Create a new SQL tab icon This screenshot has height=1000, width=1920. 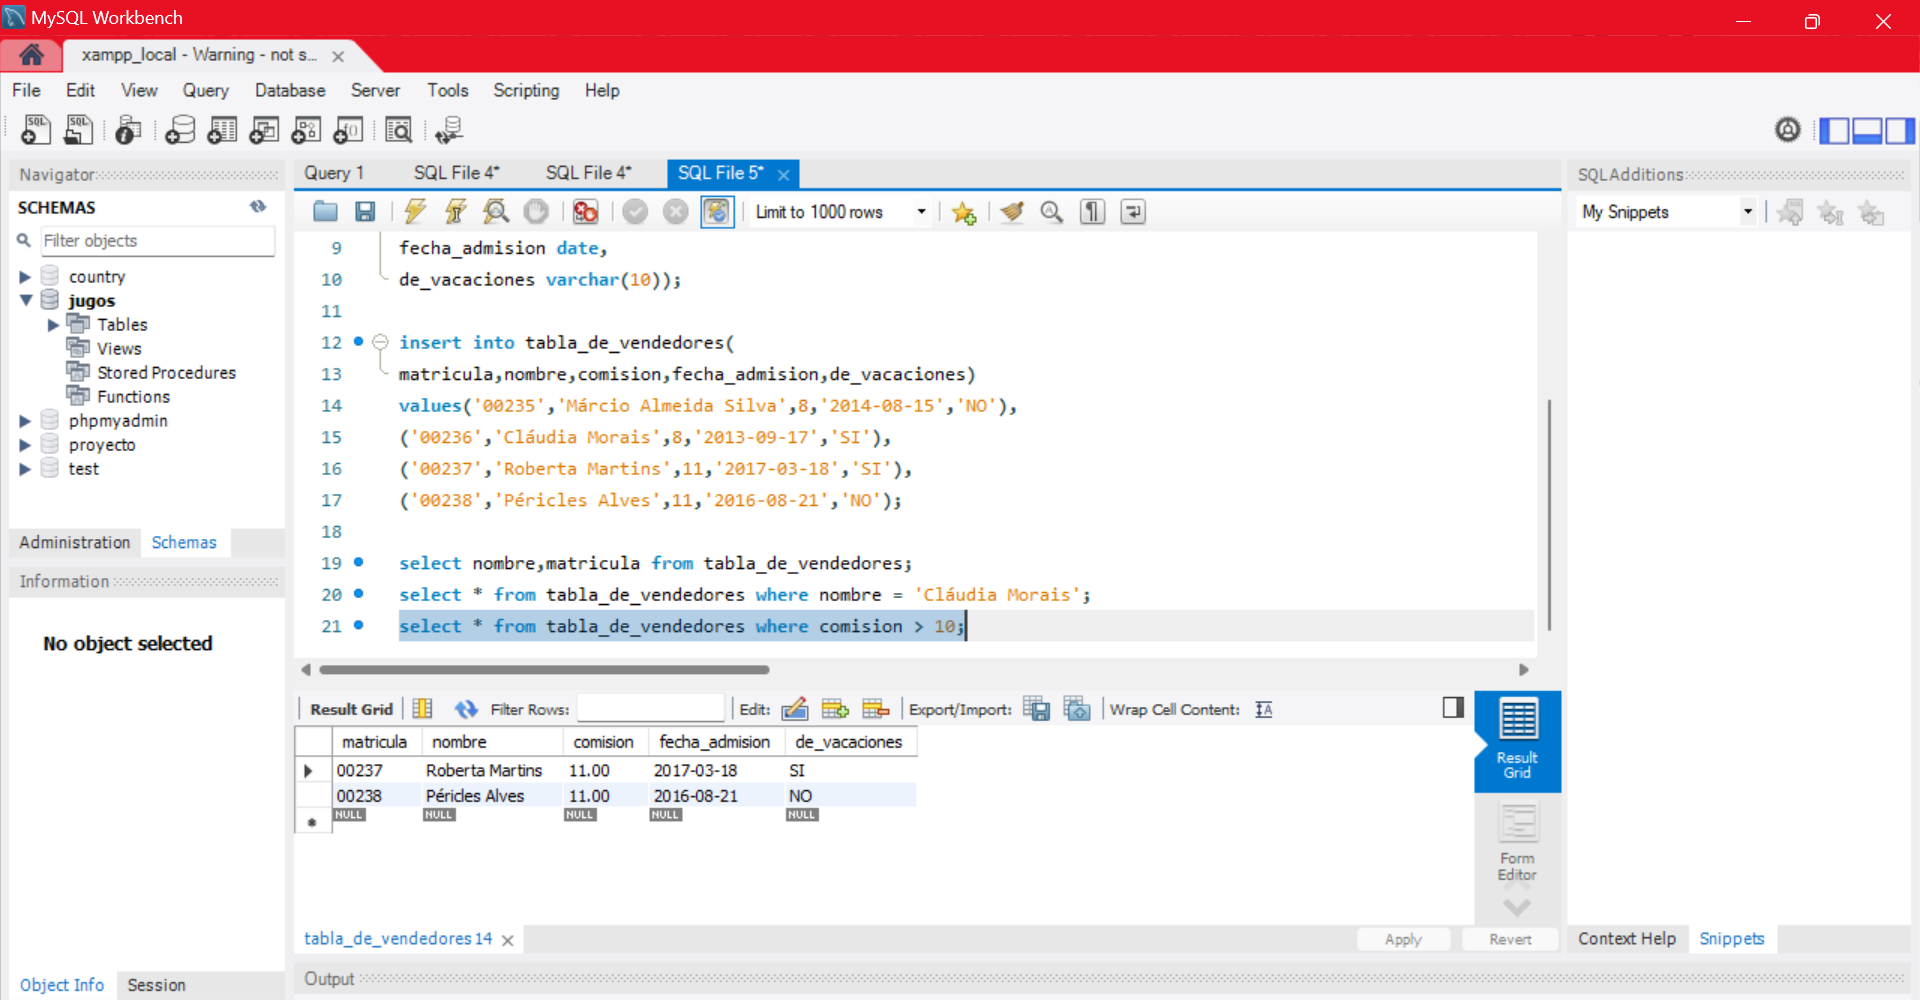click(36, 129)
